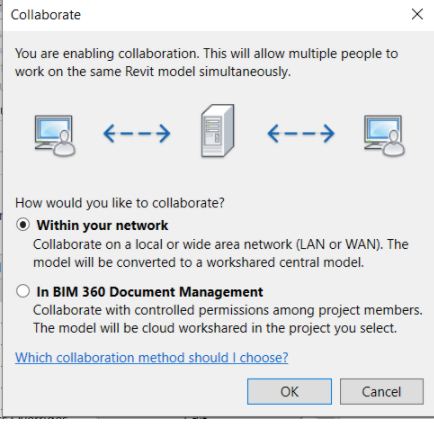Select the BIM 360 Document Management radio button
Screen dimensions: 434x424
click(23, 291)
